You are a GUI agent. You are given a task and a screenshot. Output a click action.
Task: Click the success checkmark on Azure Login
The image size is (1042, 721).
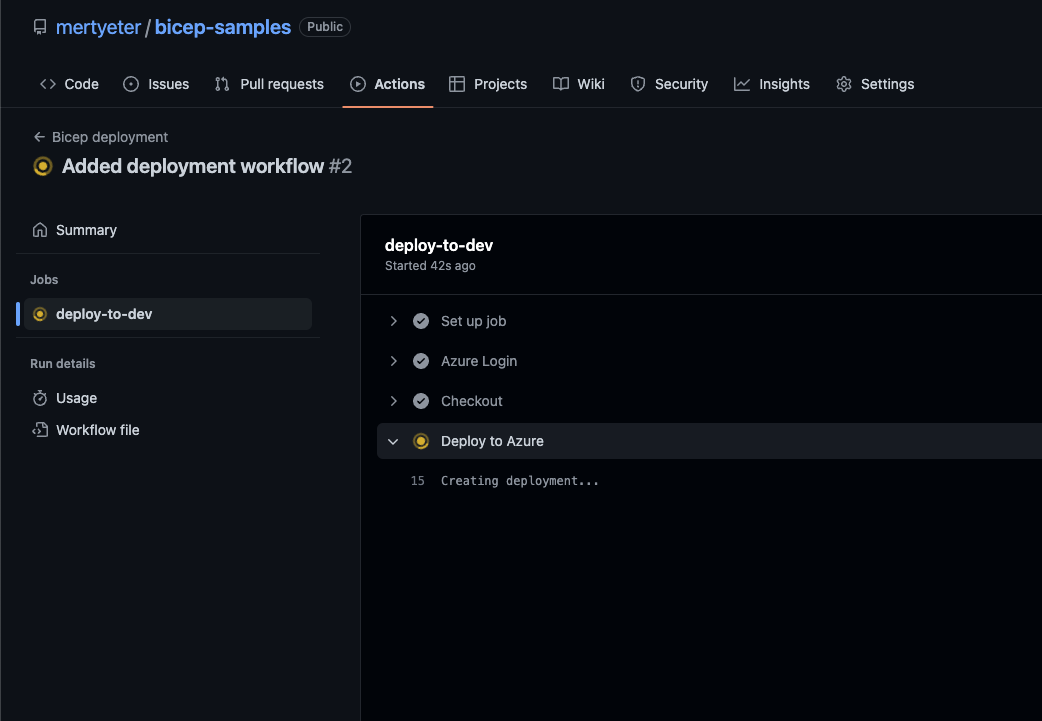[x=421, y=361]
